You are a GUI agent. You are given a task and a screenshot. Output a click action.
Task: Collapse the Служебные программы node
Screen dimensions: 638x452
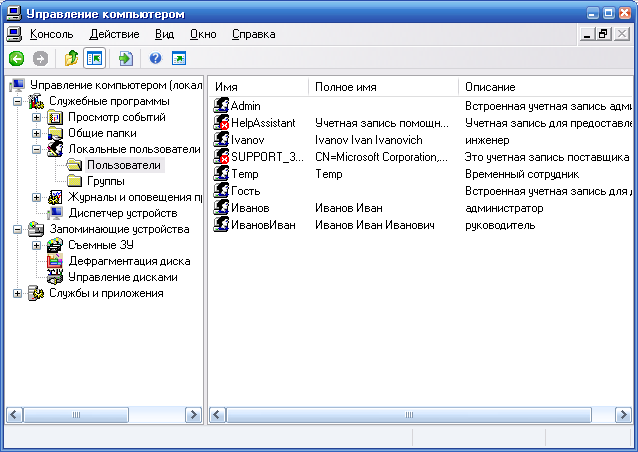(x=17, y=101)
